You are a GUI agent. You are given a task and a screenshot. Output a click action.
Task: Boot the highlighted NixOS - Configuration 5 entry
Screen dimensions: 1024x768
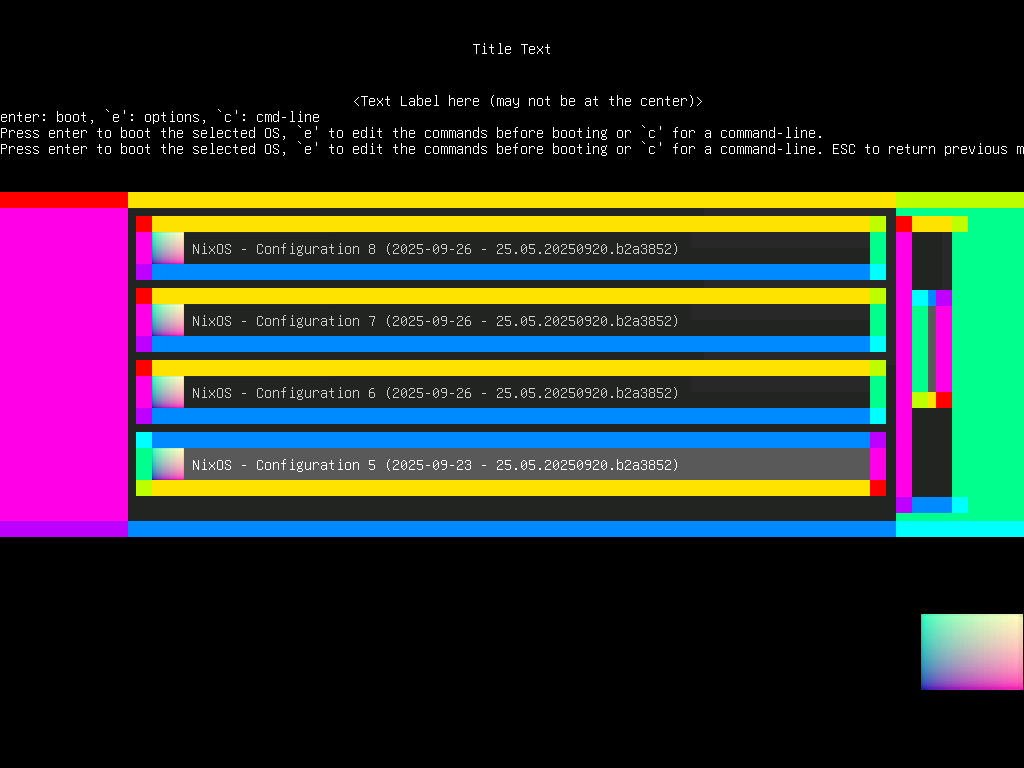(x=435, y=465)
